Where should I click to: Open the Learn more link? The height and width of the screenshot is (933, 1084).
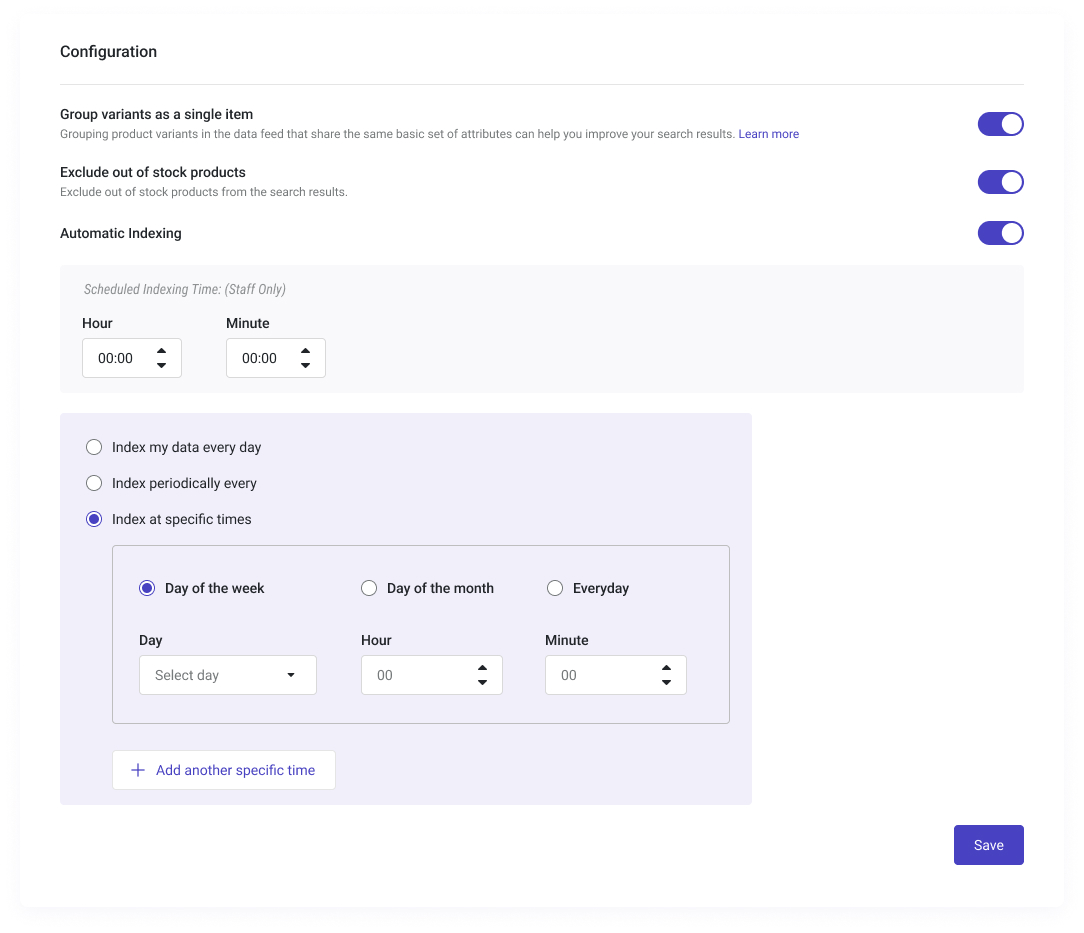click(x=768, y=134)
